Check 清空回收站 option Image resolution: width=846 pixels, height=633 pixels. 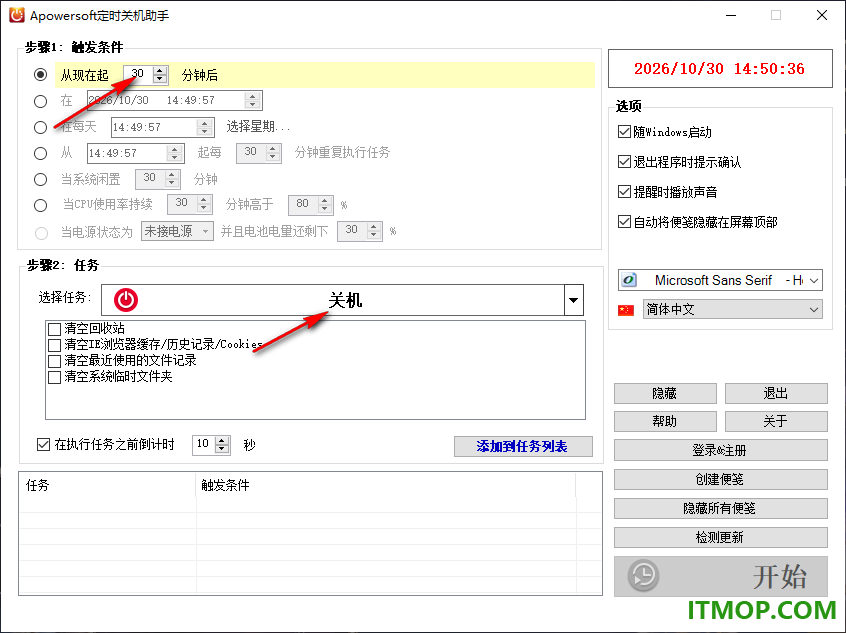point(54,329)
